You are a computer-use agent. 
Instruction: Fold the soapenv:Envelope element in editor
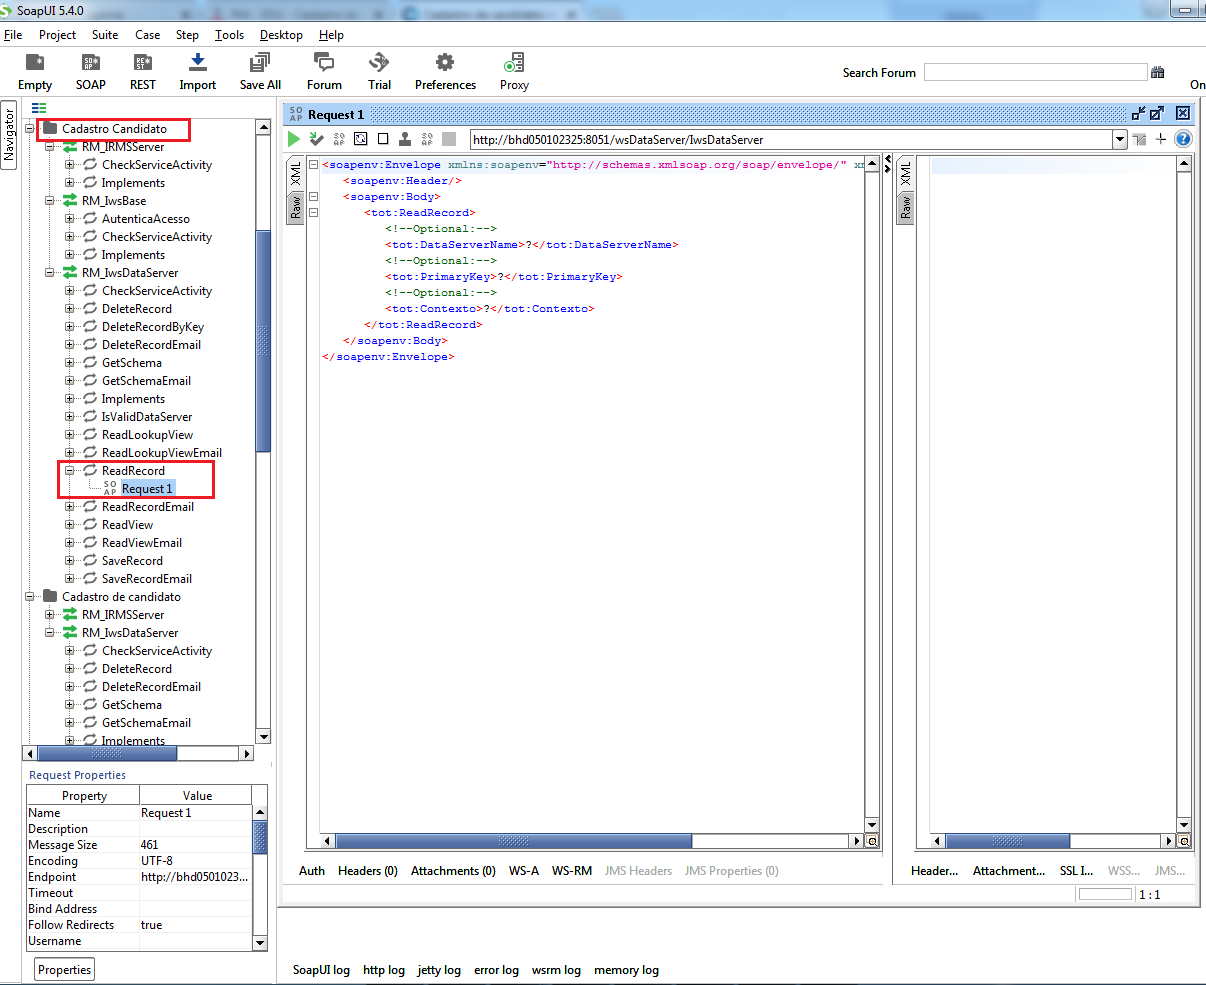coord(313,165)
